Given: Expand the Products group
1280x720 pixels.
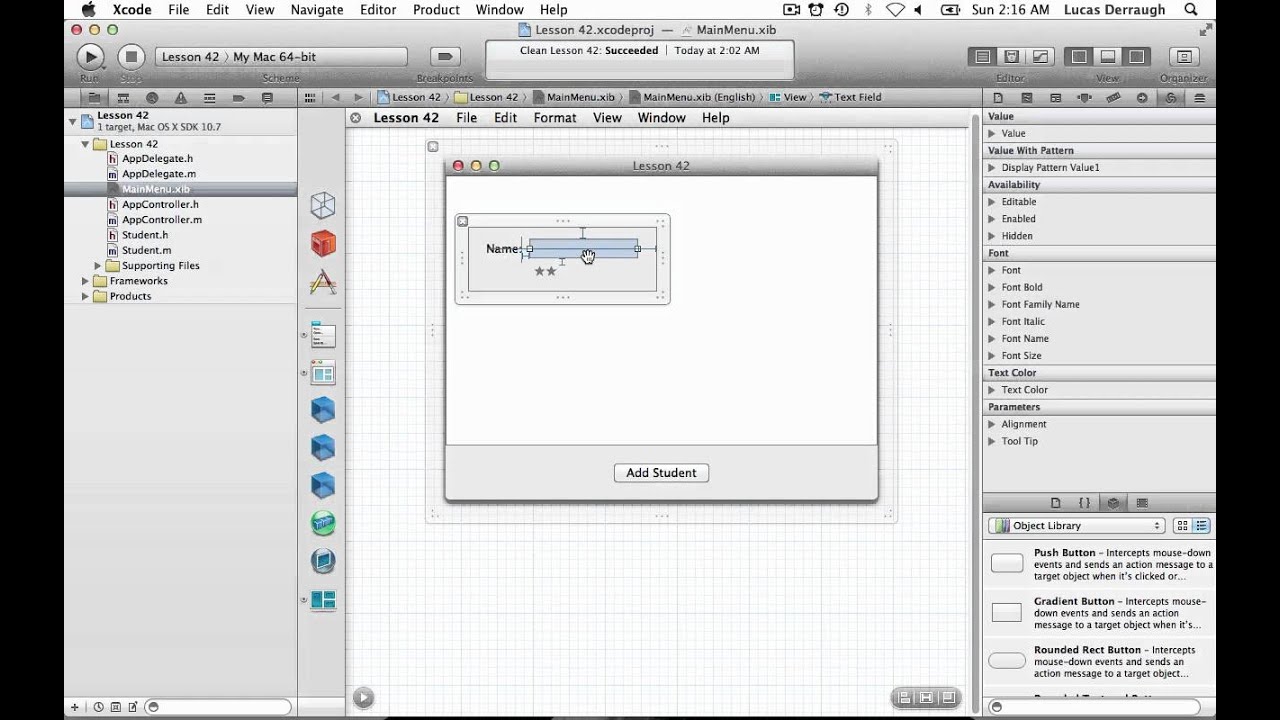Looking at the screenshot, I should pos(85,296).
